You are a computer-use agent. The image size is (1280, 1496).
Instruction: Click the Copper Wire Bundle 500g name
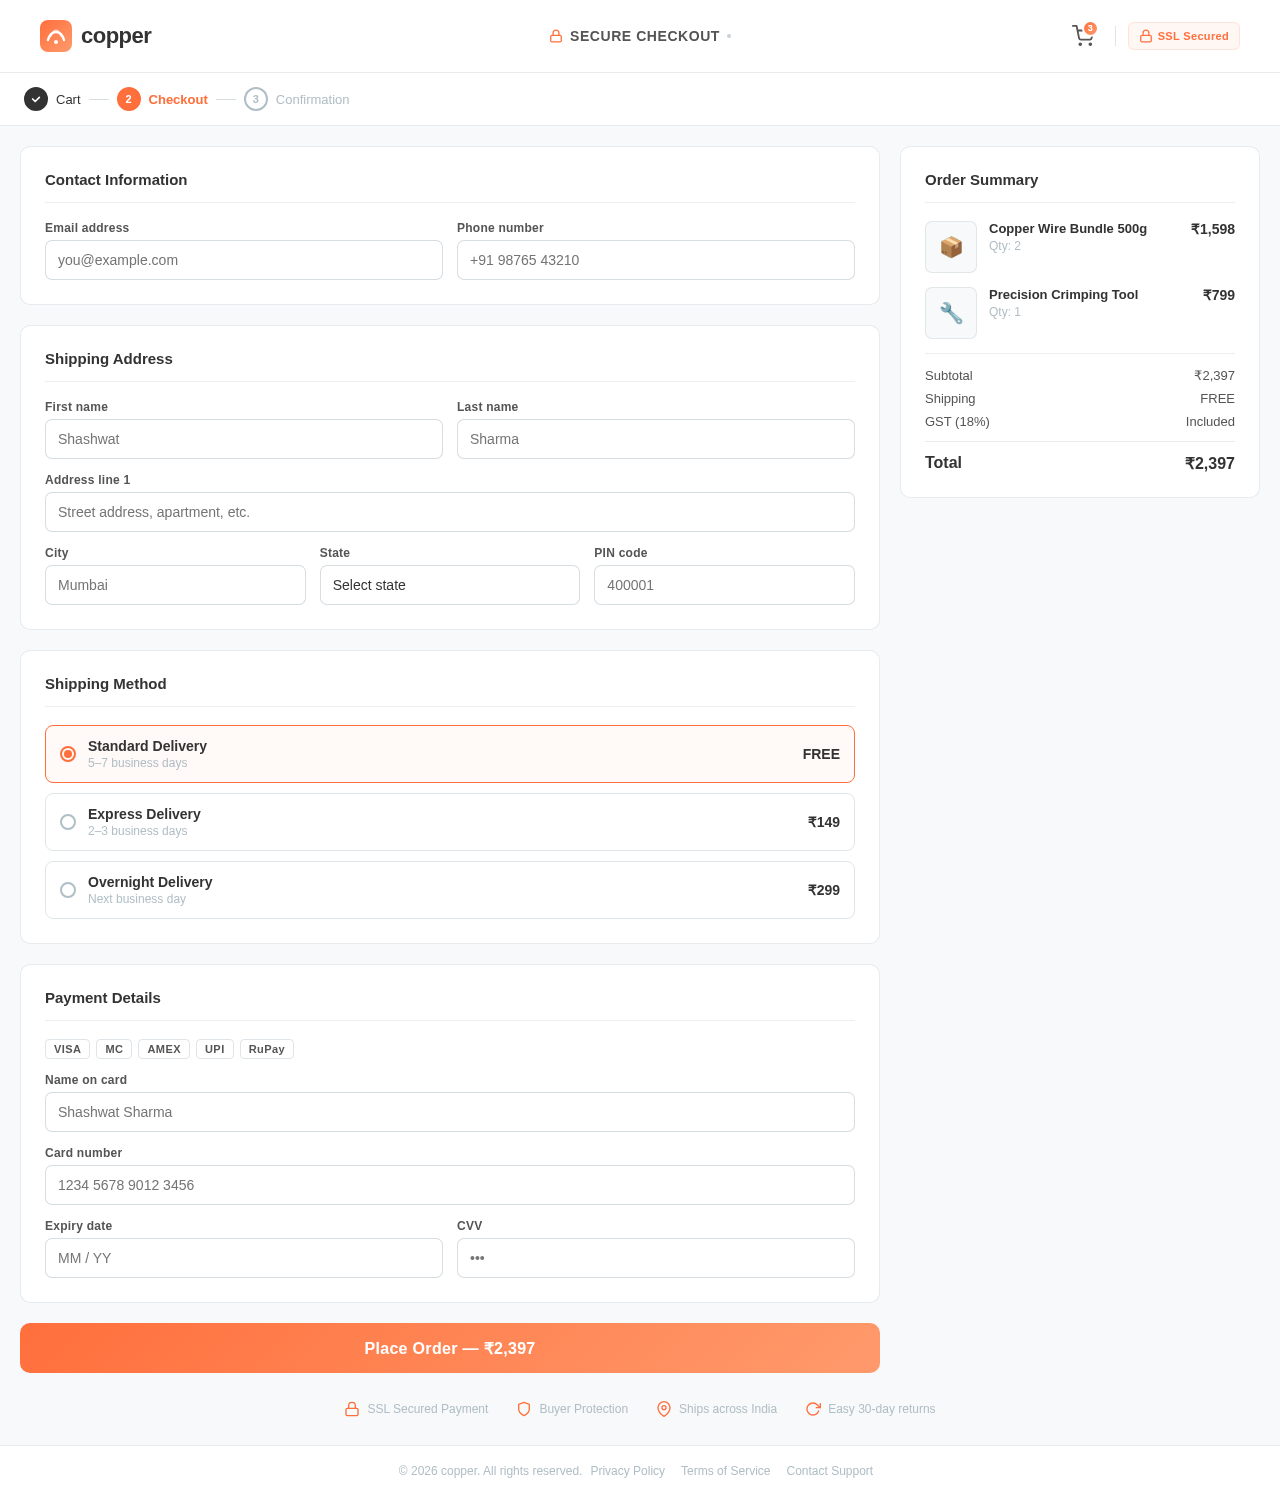1068,229
